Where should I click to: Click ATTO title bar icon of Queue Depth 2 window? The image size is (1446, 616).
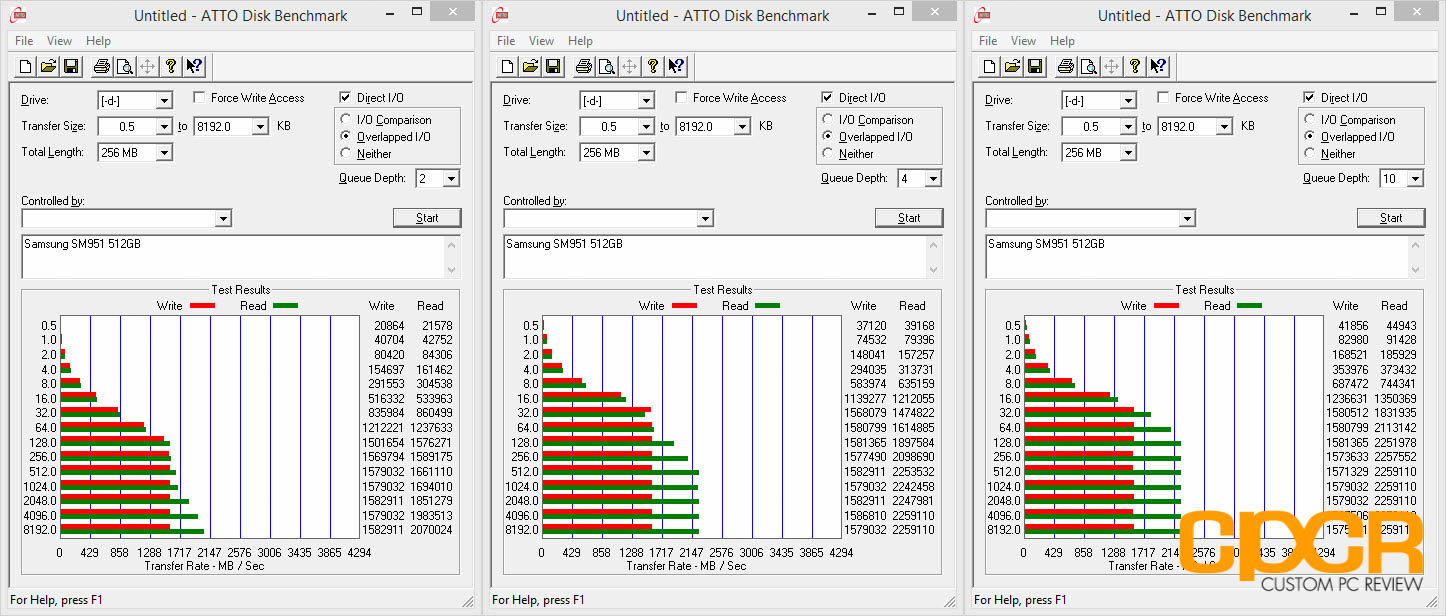(18, 15)
